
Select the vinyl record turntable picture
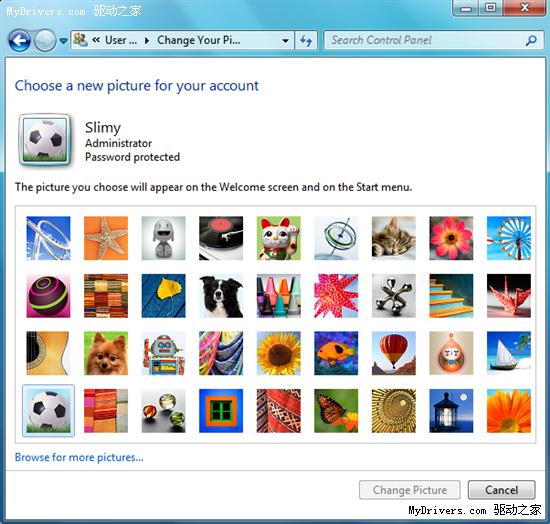pos(221,238)
